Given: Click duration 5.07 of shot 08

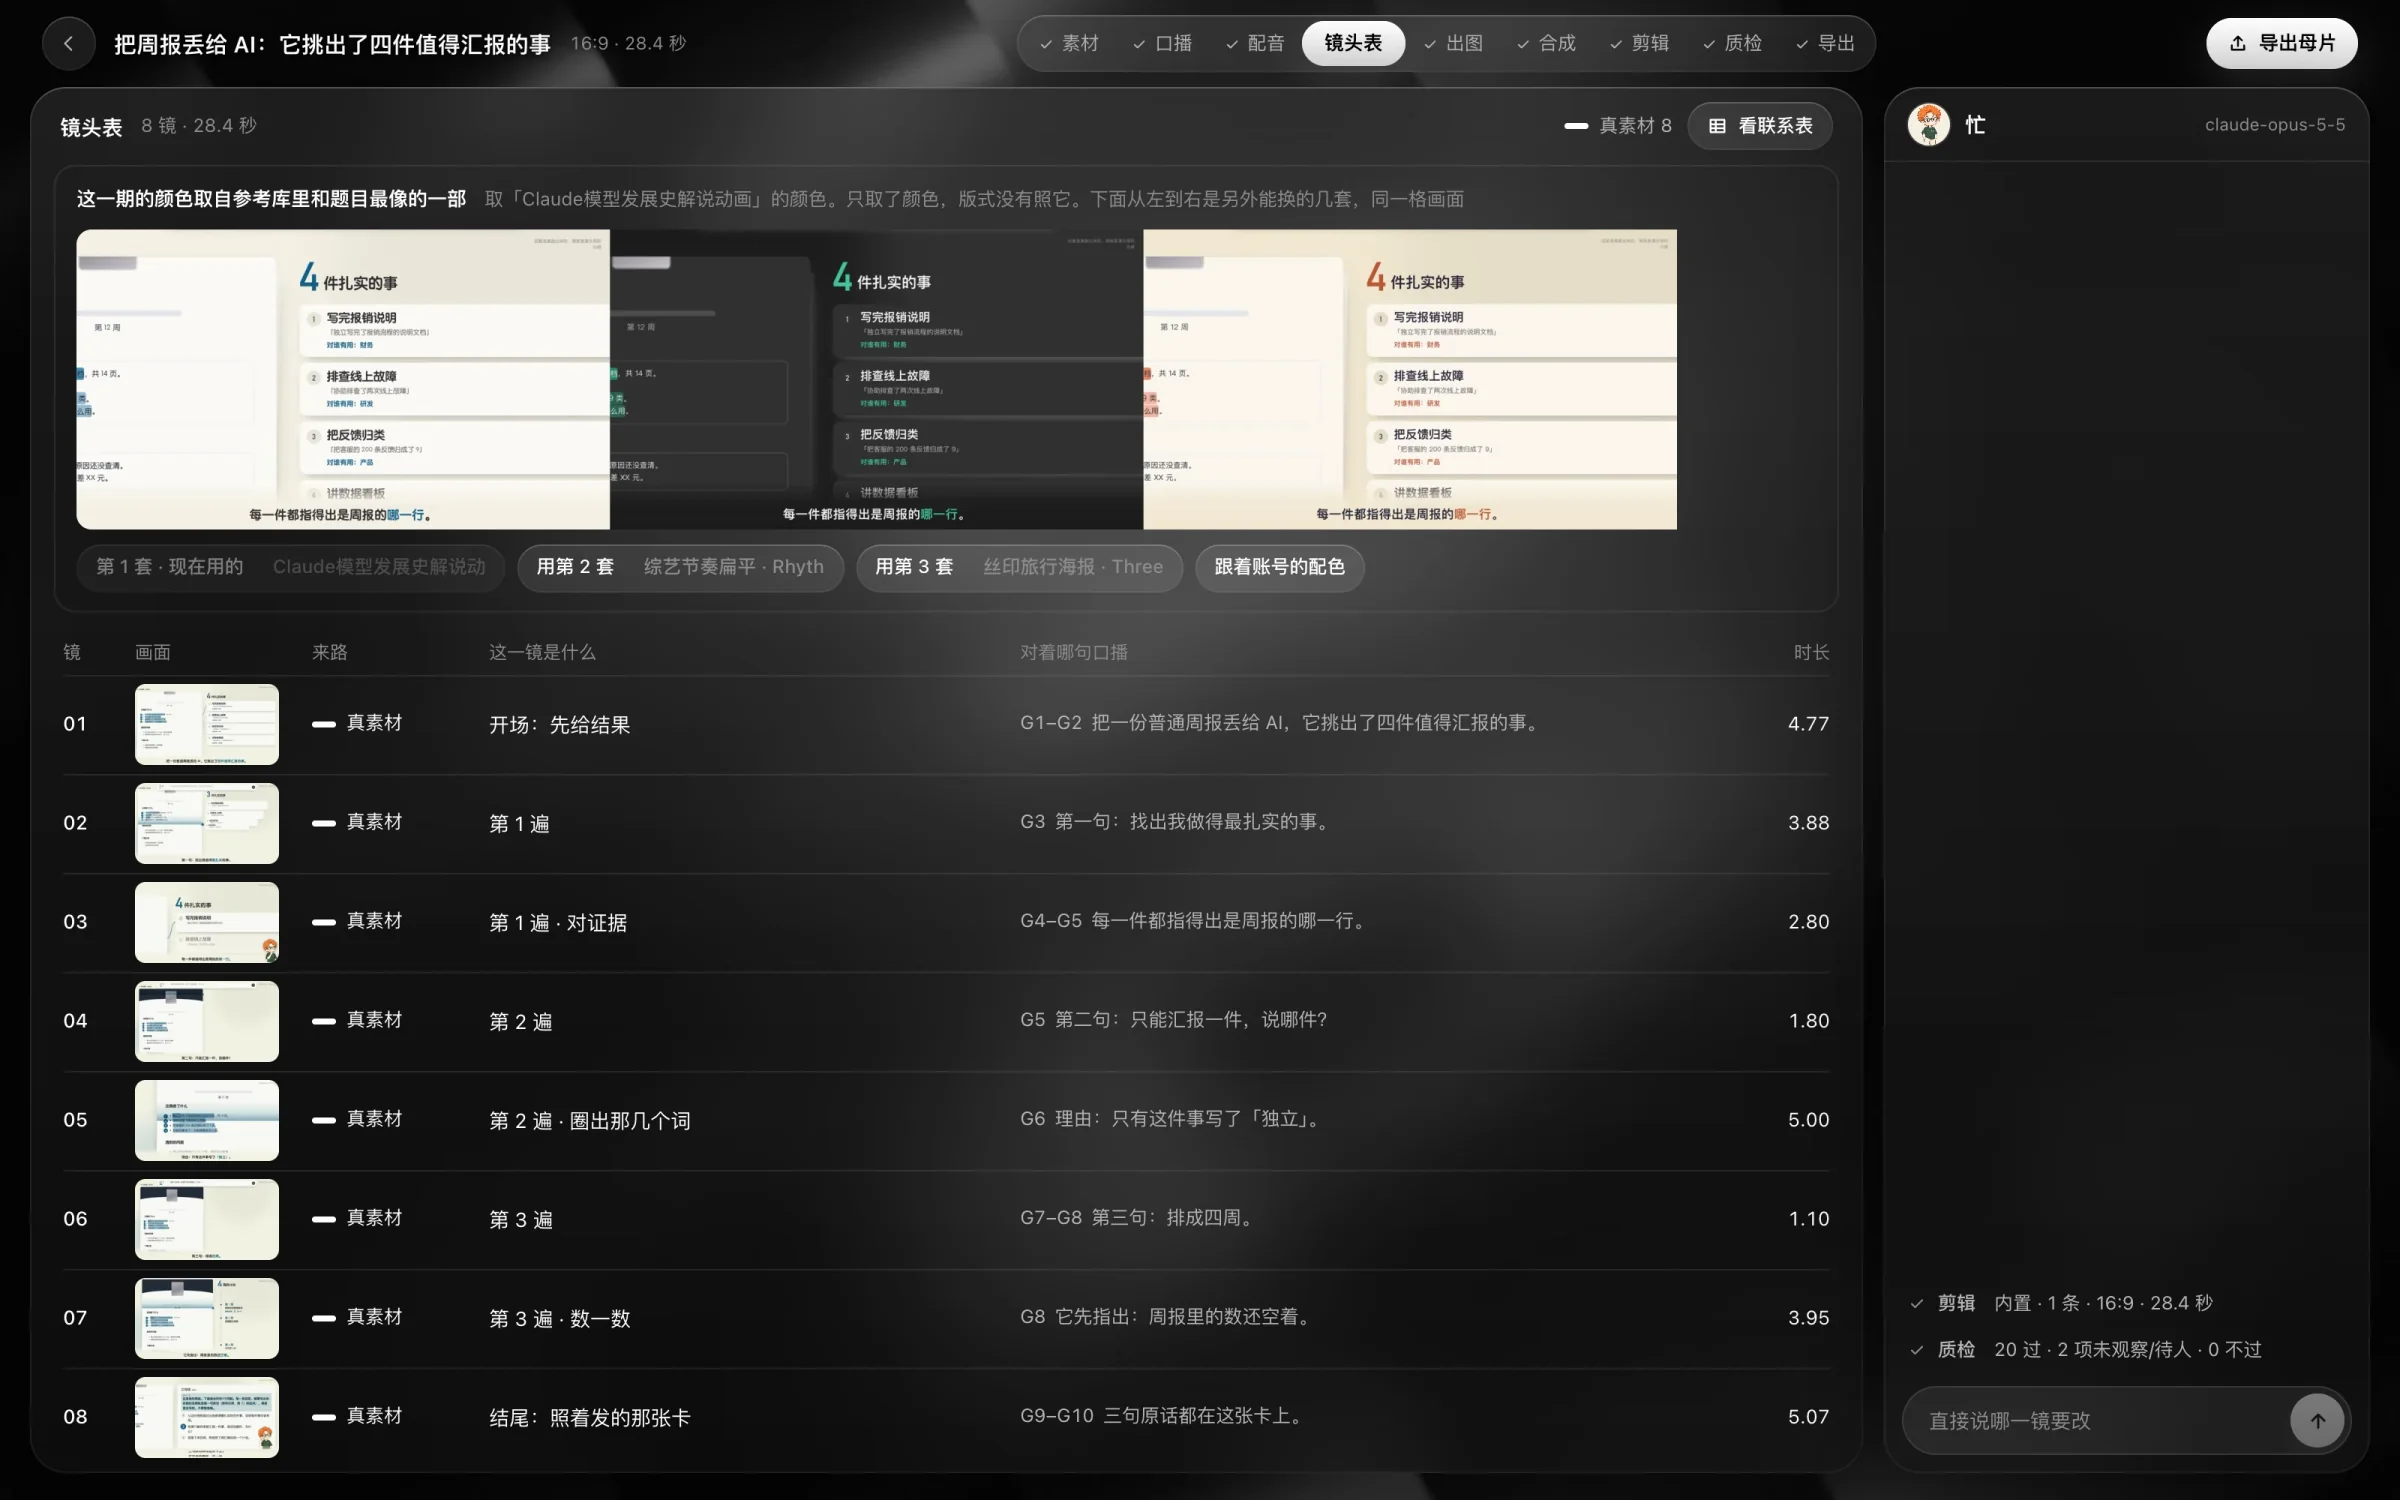Looking at the screenshot, I should tap(1808, 1417).
